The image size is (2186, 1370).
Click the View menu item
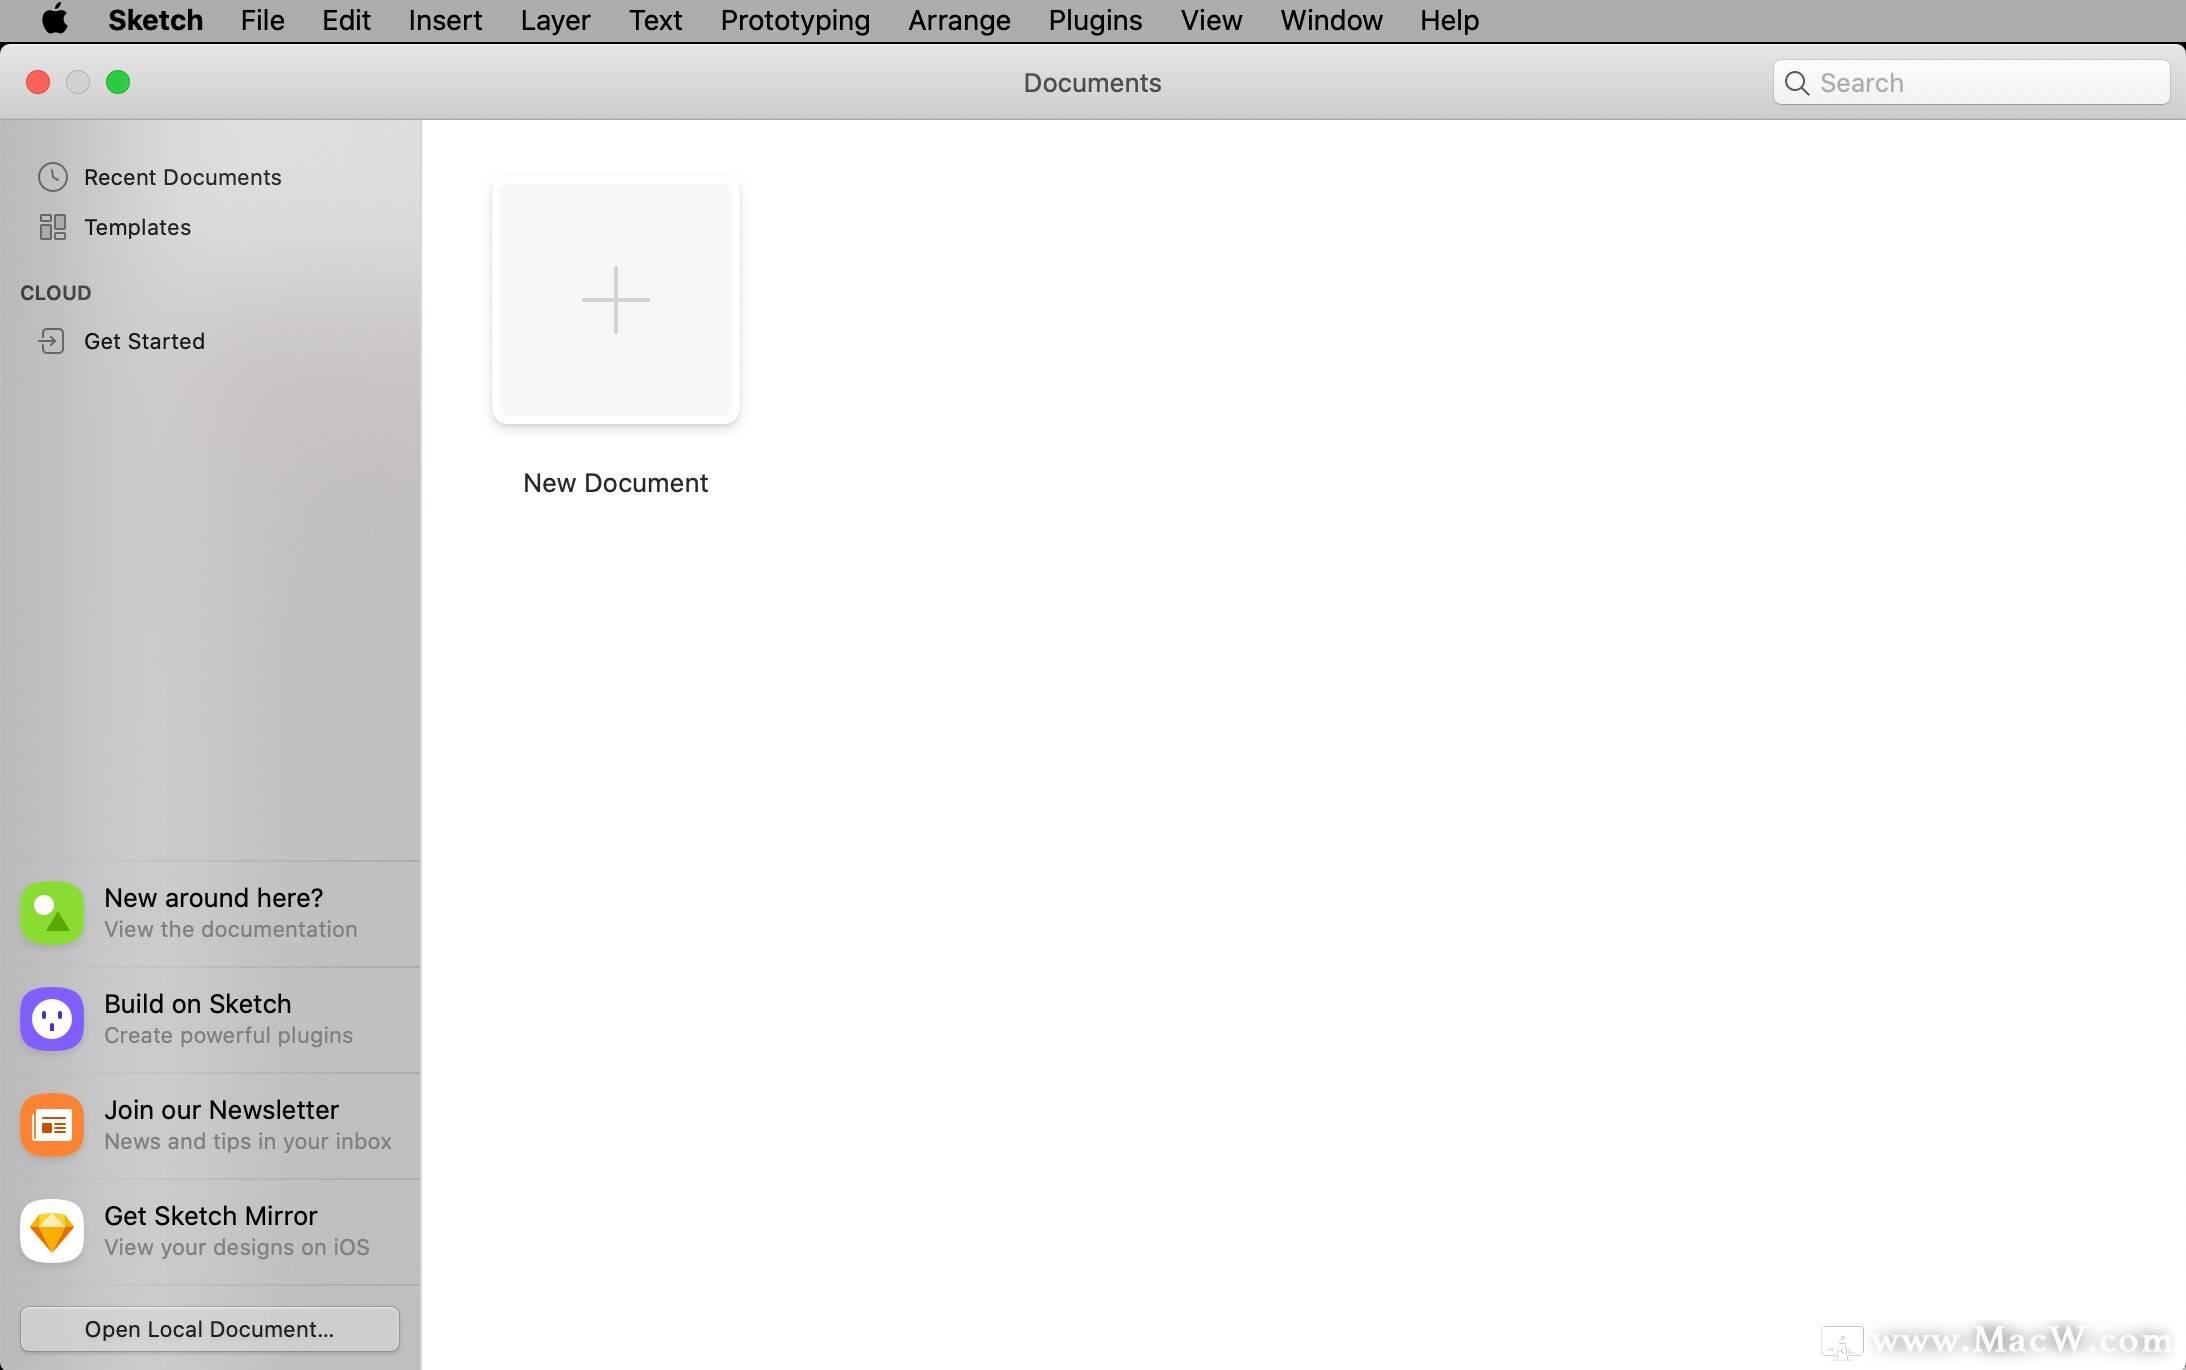tap(1211, 21)
